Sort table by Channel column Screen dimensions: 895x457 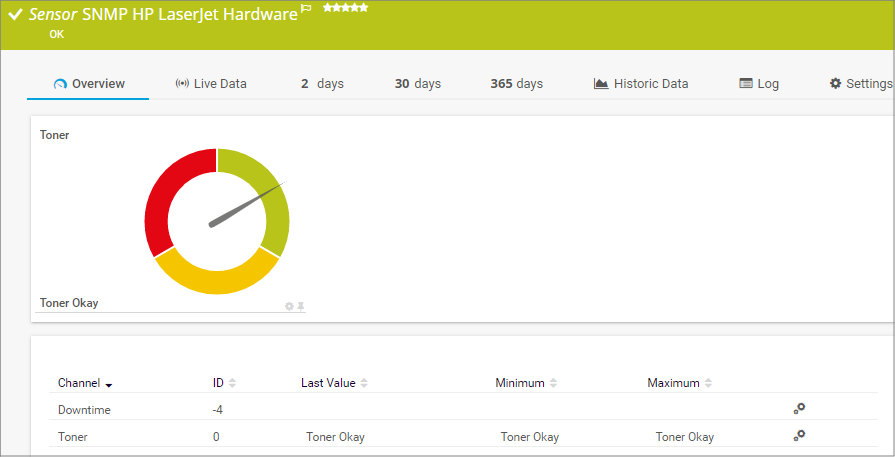pos(85,383)
